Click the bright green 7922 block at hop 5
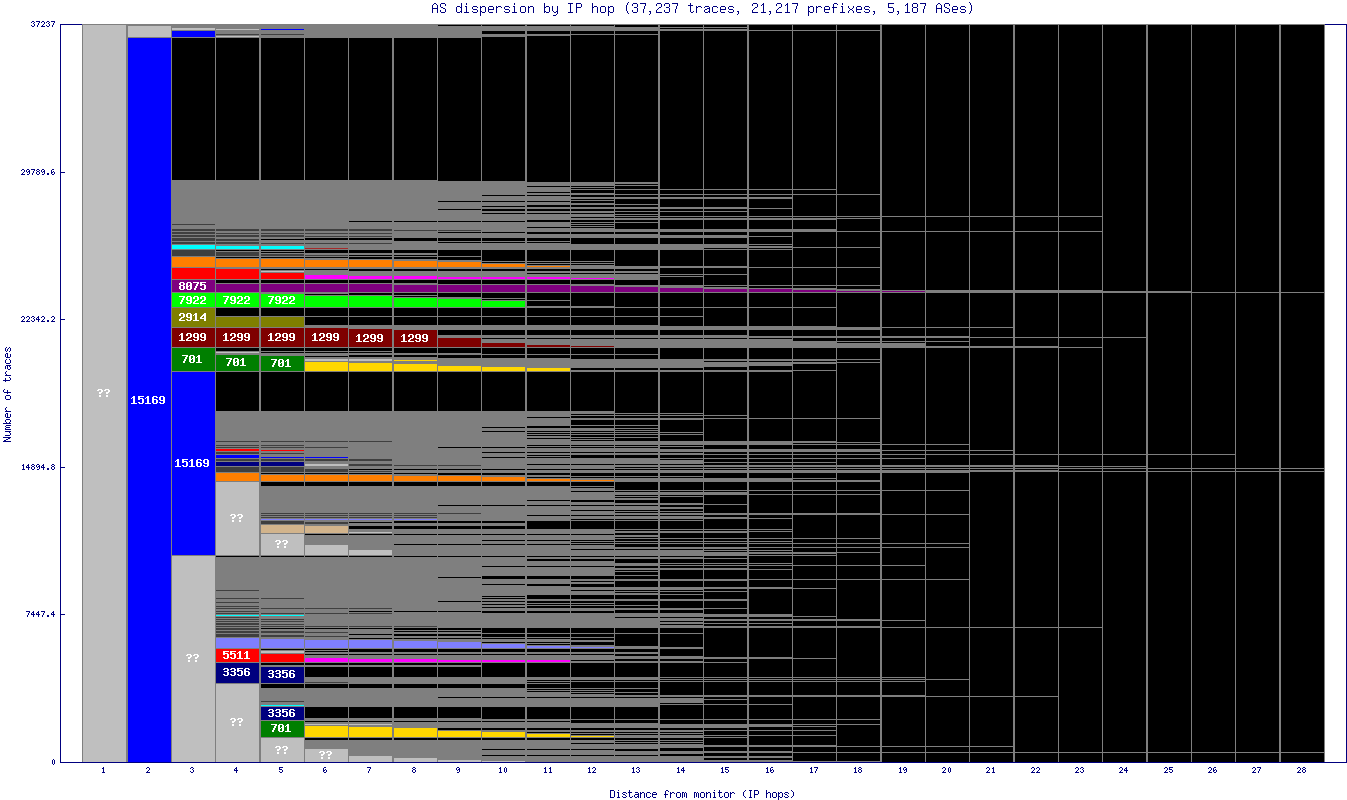 click(x=281, y=300)
